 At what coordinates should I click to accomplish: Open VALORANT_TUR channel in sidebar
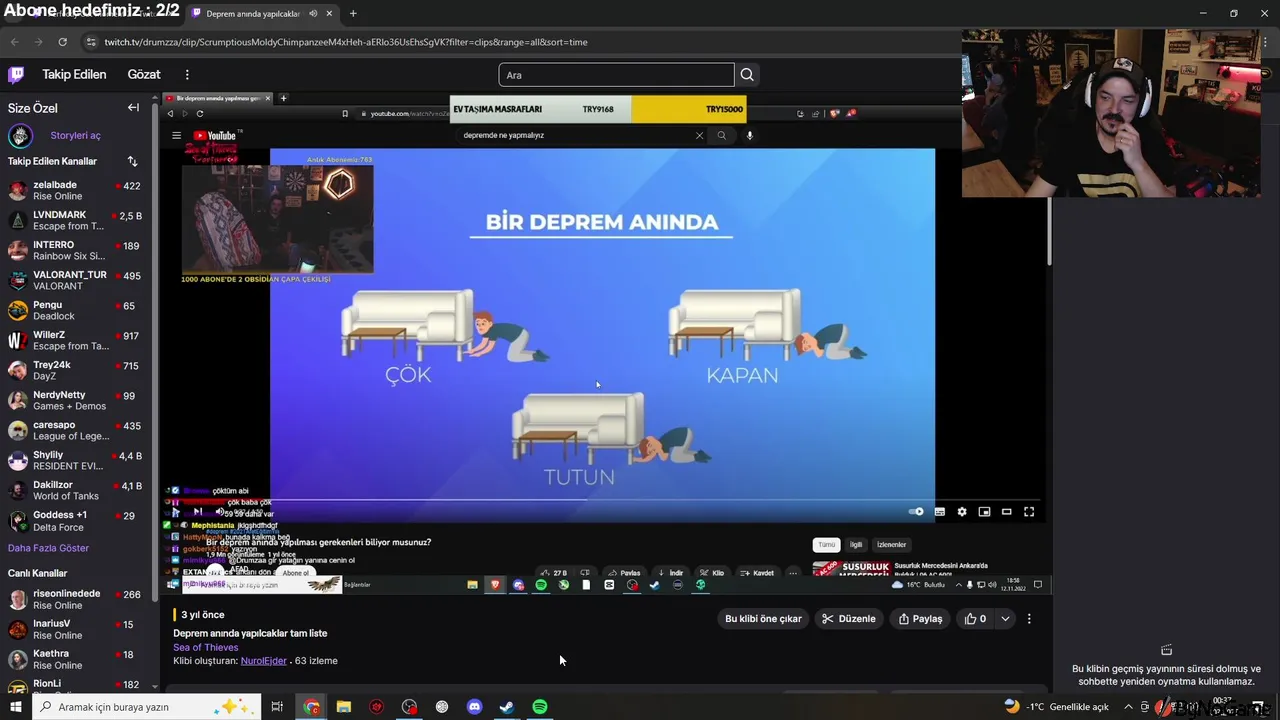click(76, 280)
